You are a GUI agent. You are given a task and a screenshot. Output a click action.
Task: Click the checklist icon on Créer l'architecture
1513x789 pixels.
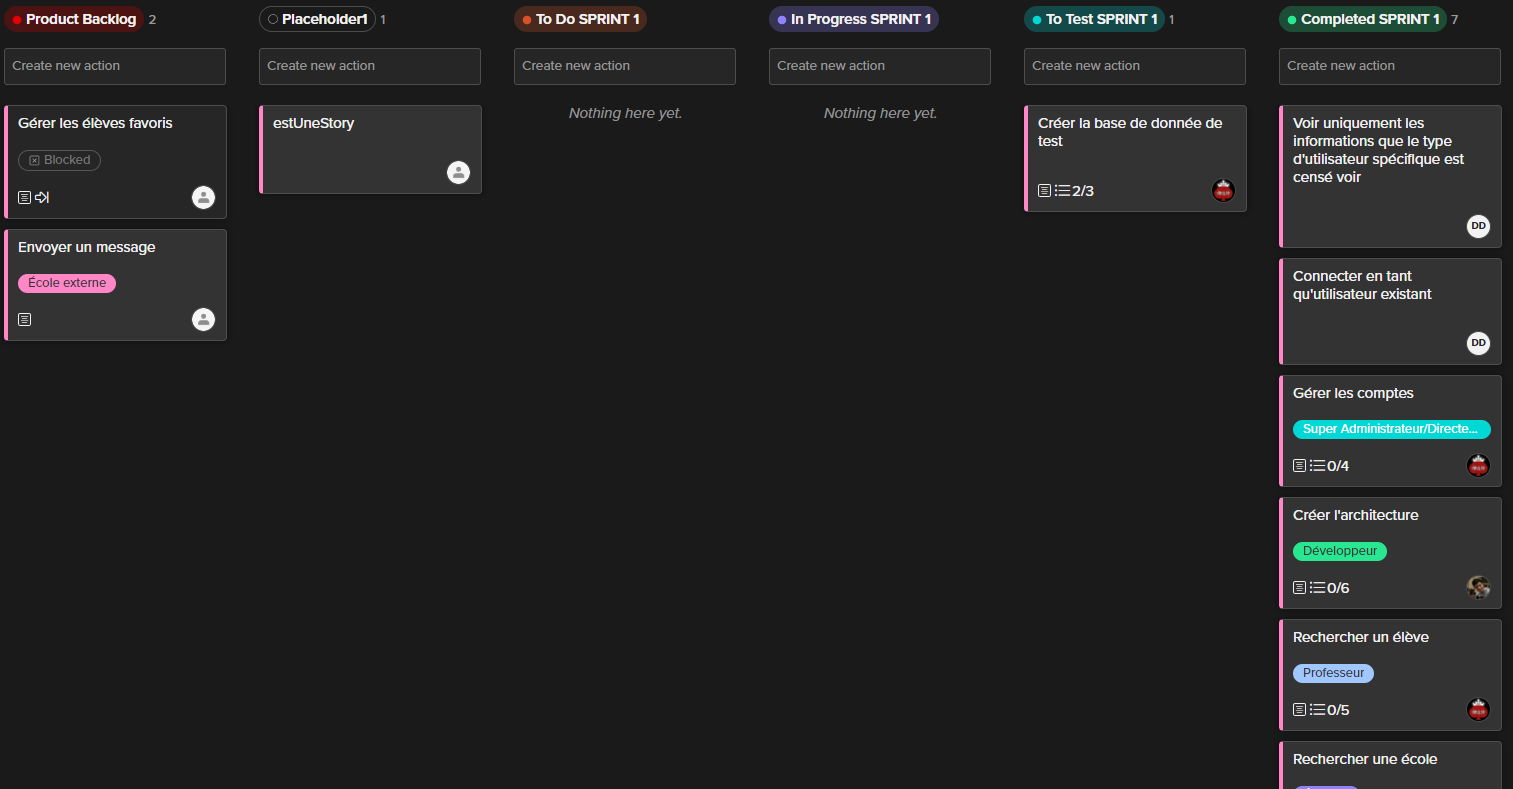tap(1318, 588)
